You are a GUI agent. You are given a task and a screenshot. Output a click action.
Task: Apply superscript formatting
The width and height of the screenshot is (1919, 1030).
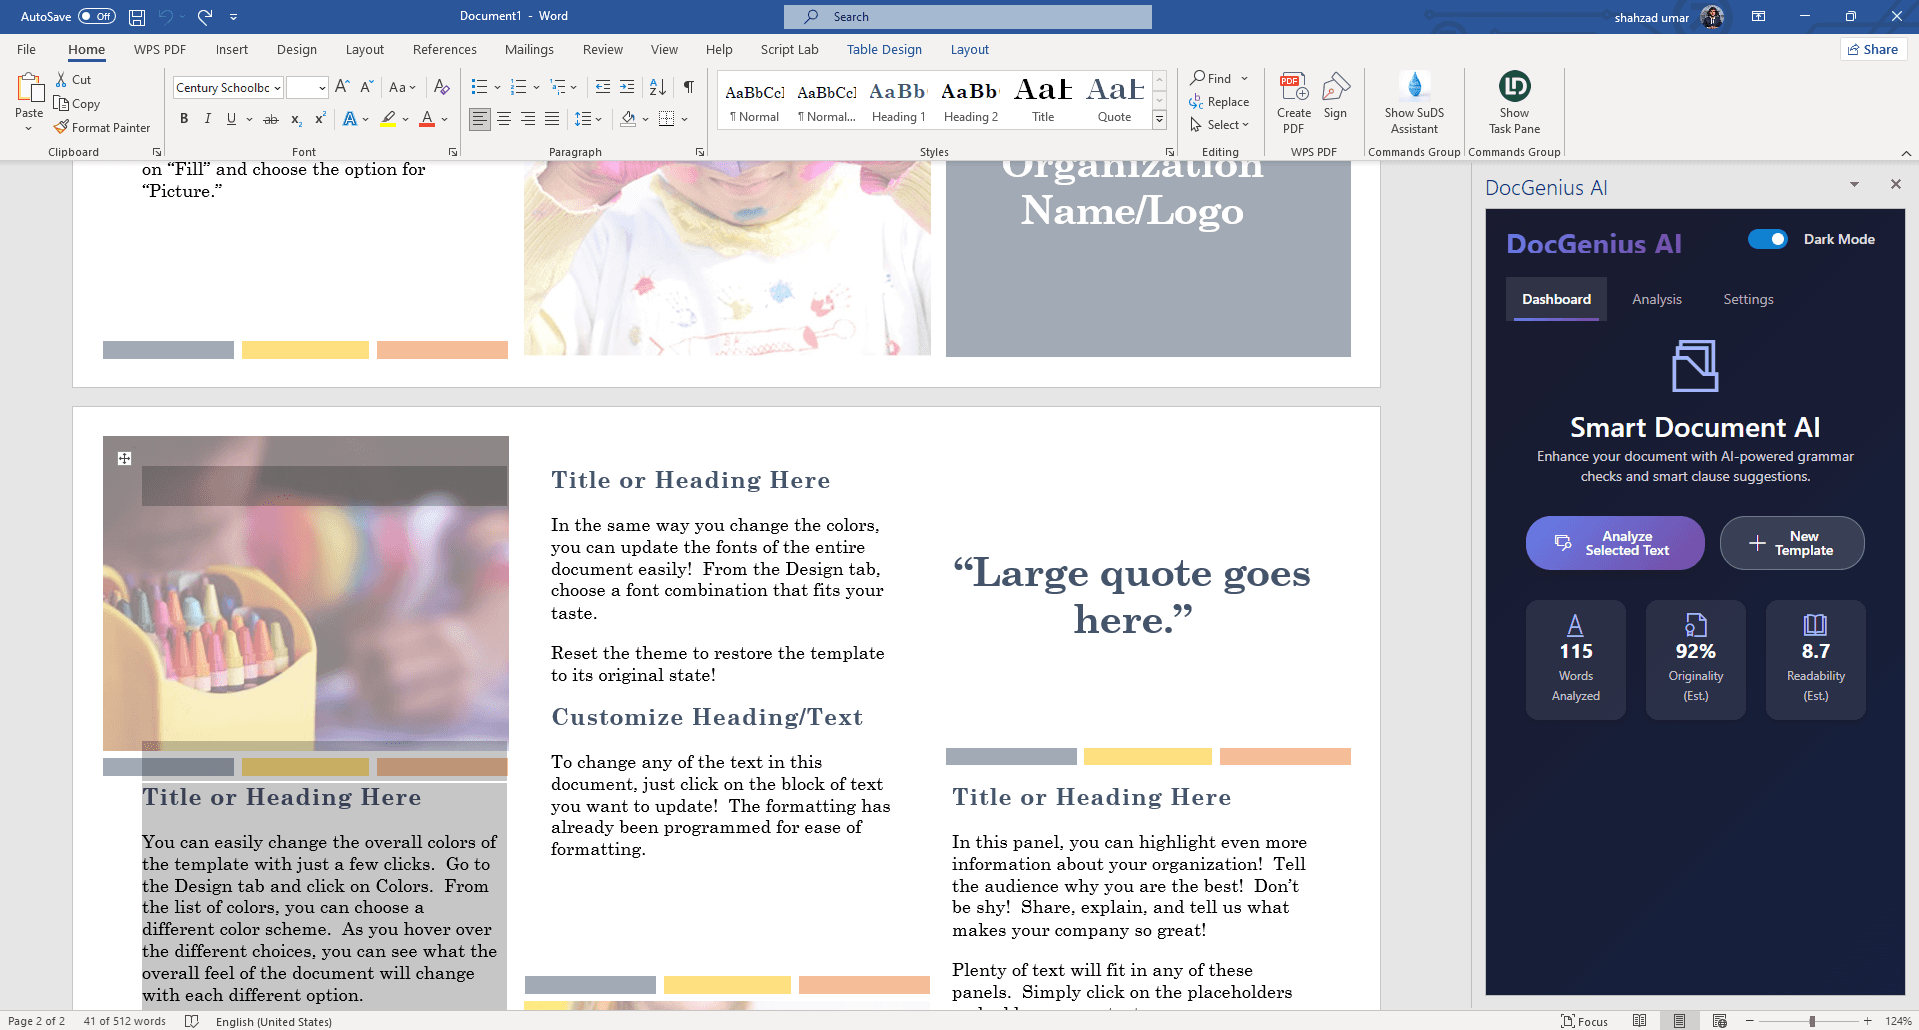tap(320, 119)
